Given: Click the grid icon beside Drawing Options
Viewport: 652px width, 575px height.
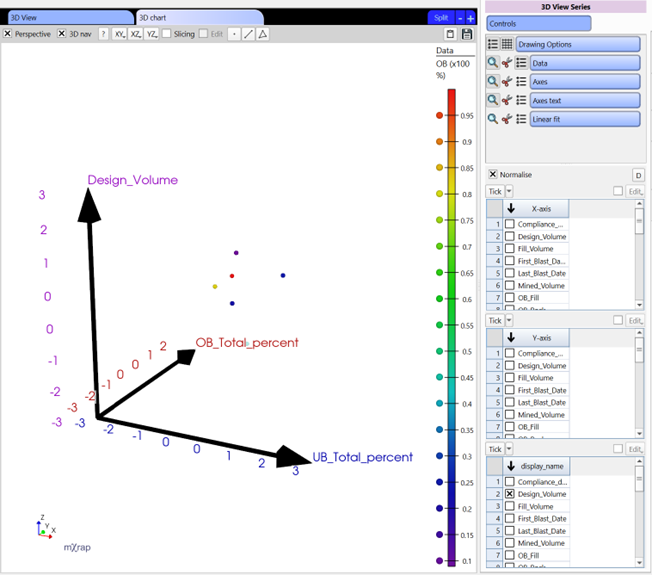Looking at the screenshot, I should [x=507, y=45].
